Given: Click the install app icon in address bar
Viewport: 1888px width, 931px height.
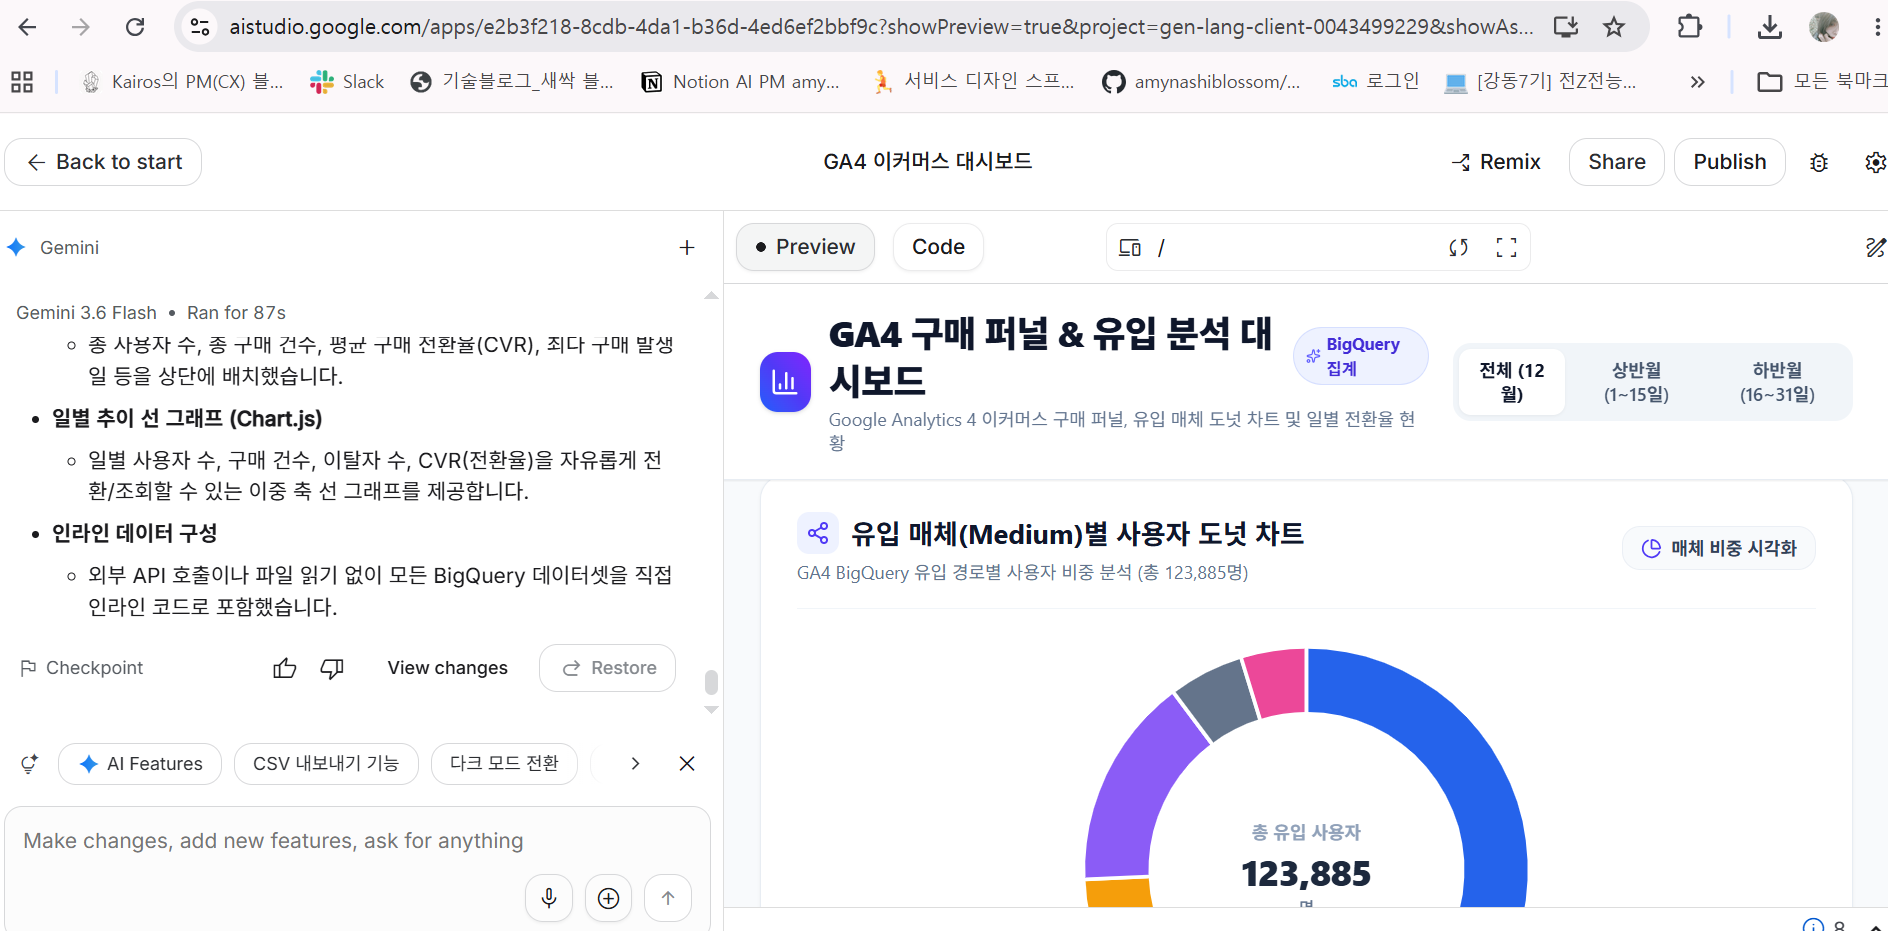Looking at the screenshot, I should click(1566, 27).
